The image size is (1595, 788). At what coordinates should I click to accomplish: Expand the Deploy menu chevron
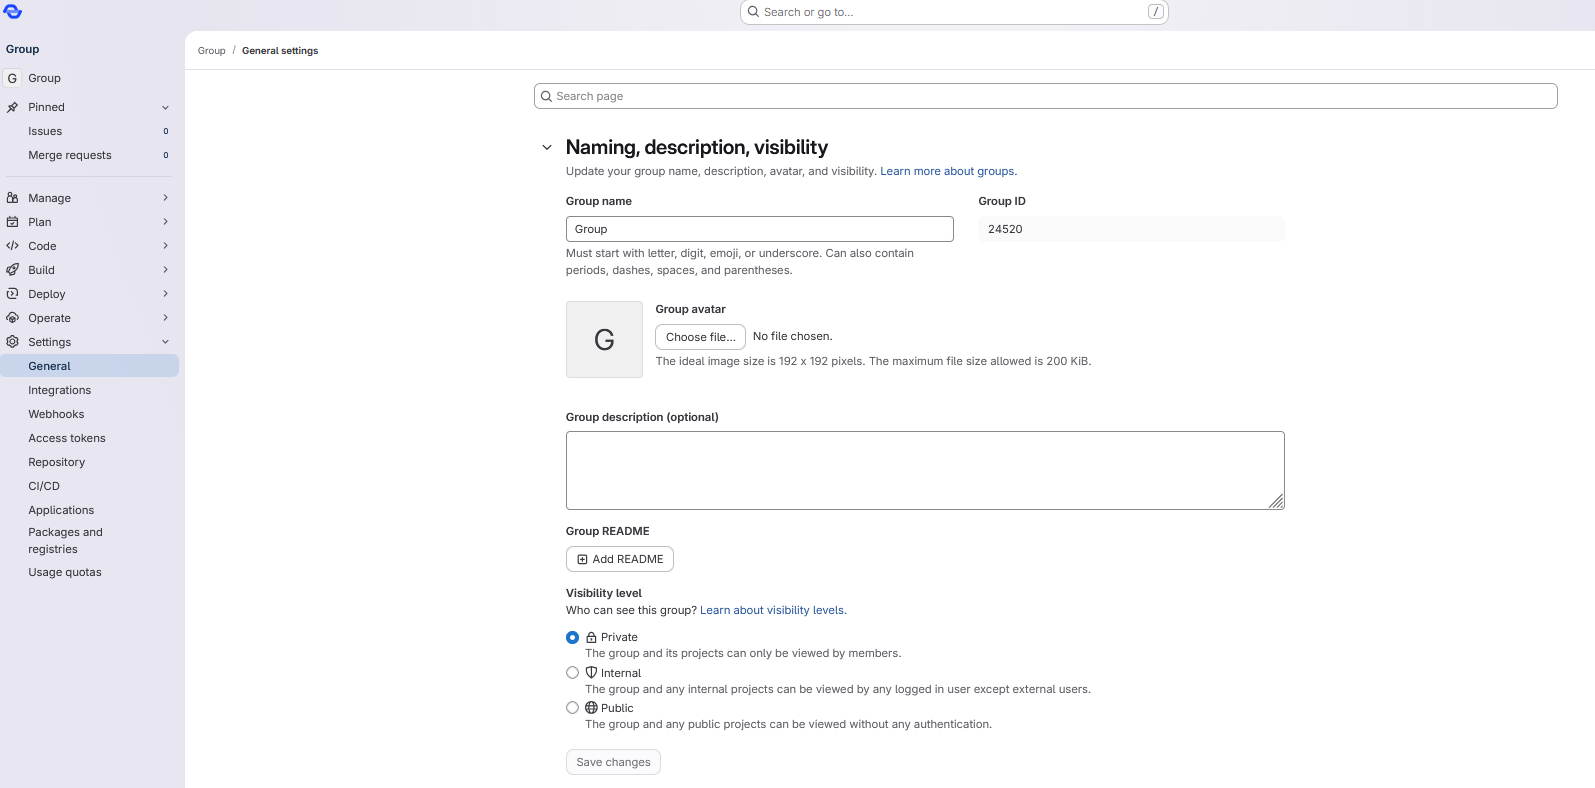click(x=166, y=294)
